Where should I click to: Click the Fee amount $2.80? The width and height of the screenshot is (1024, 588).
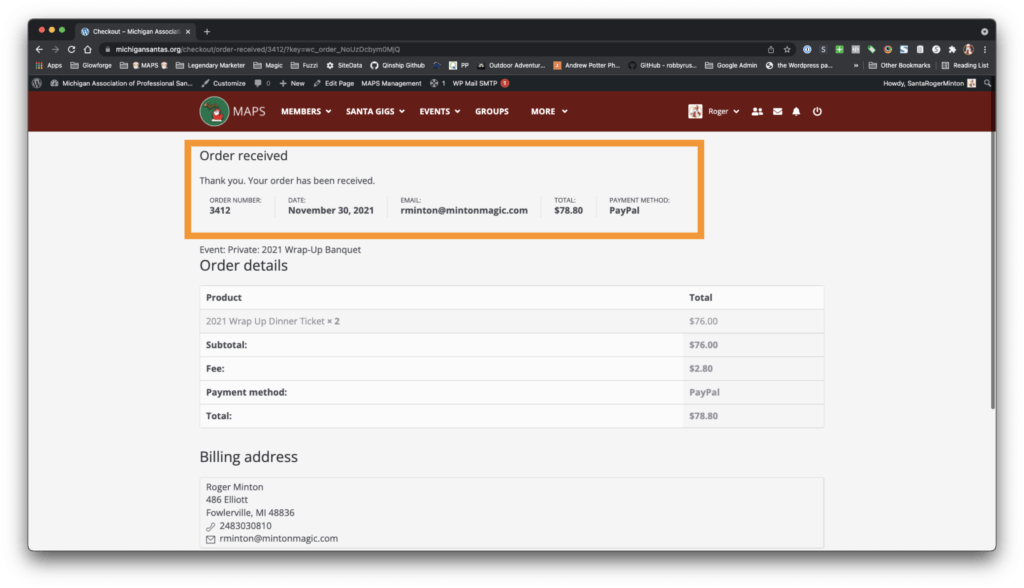[701, 368]
